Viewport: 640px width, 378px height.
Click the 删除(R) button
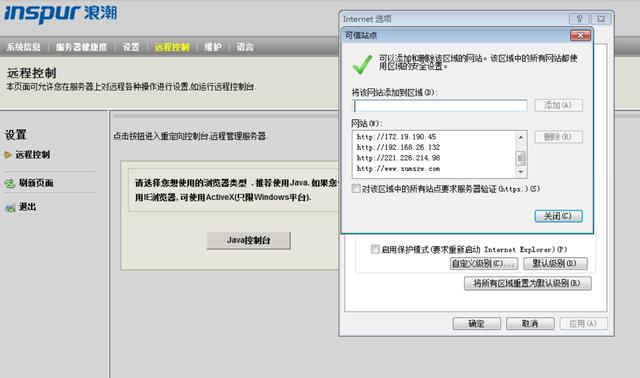click(x=558, y=137)
